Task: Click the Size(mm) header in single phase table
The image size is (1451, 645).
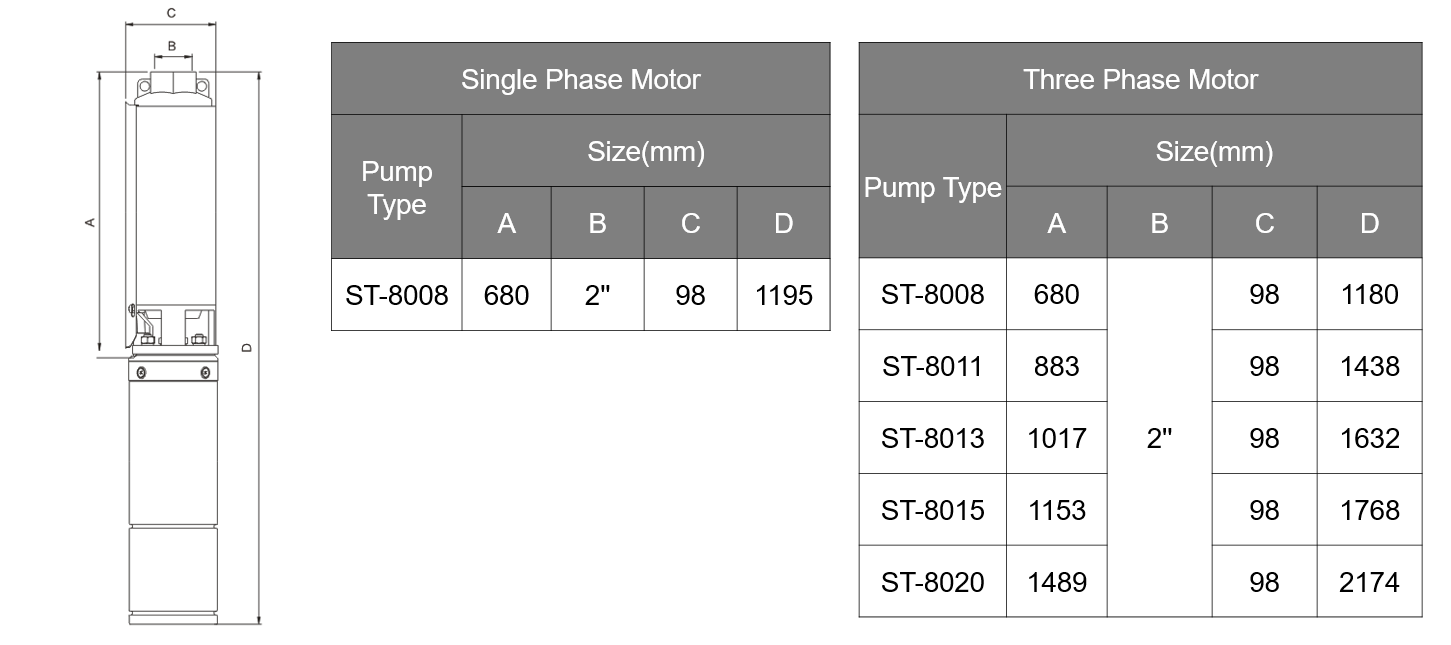Action: [646, 151]
